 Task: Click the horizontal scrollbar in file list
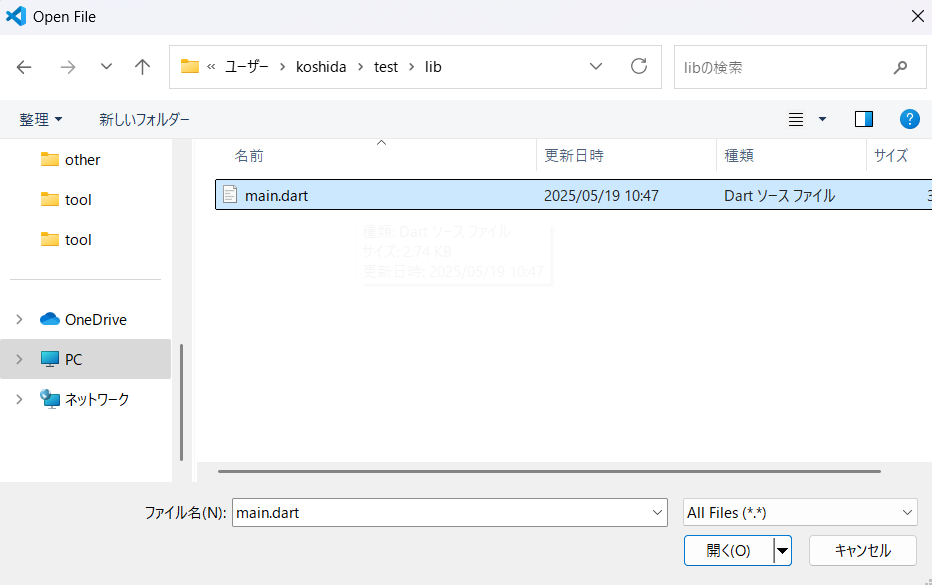click(x=548, y=470)
